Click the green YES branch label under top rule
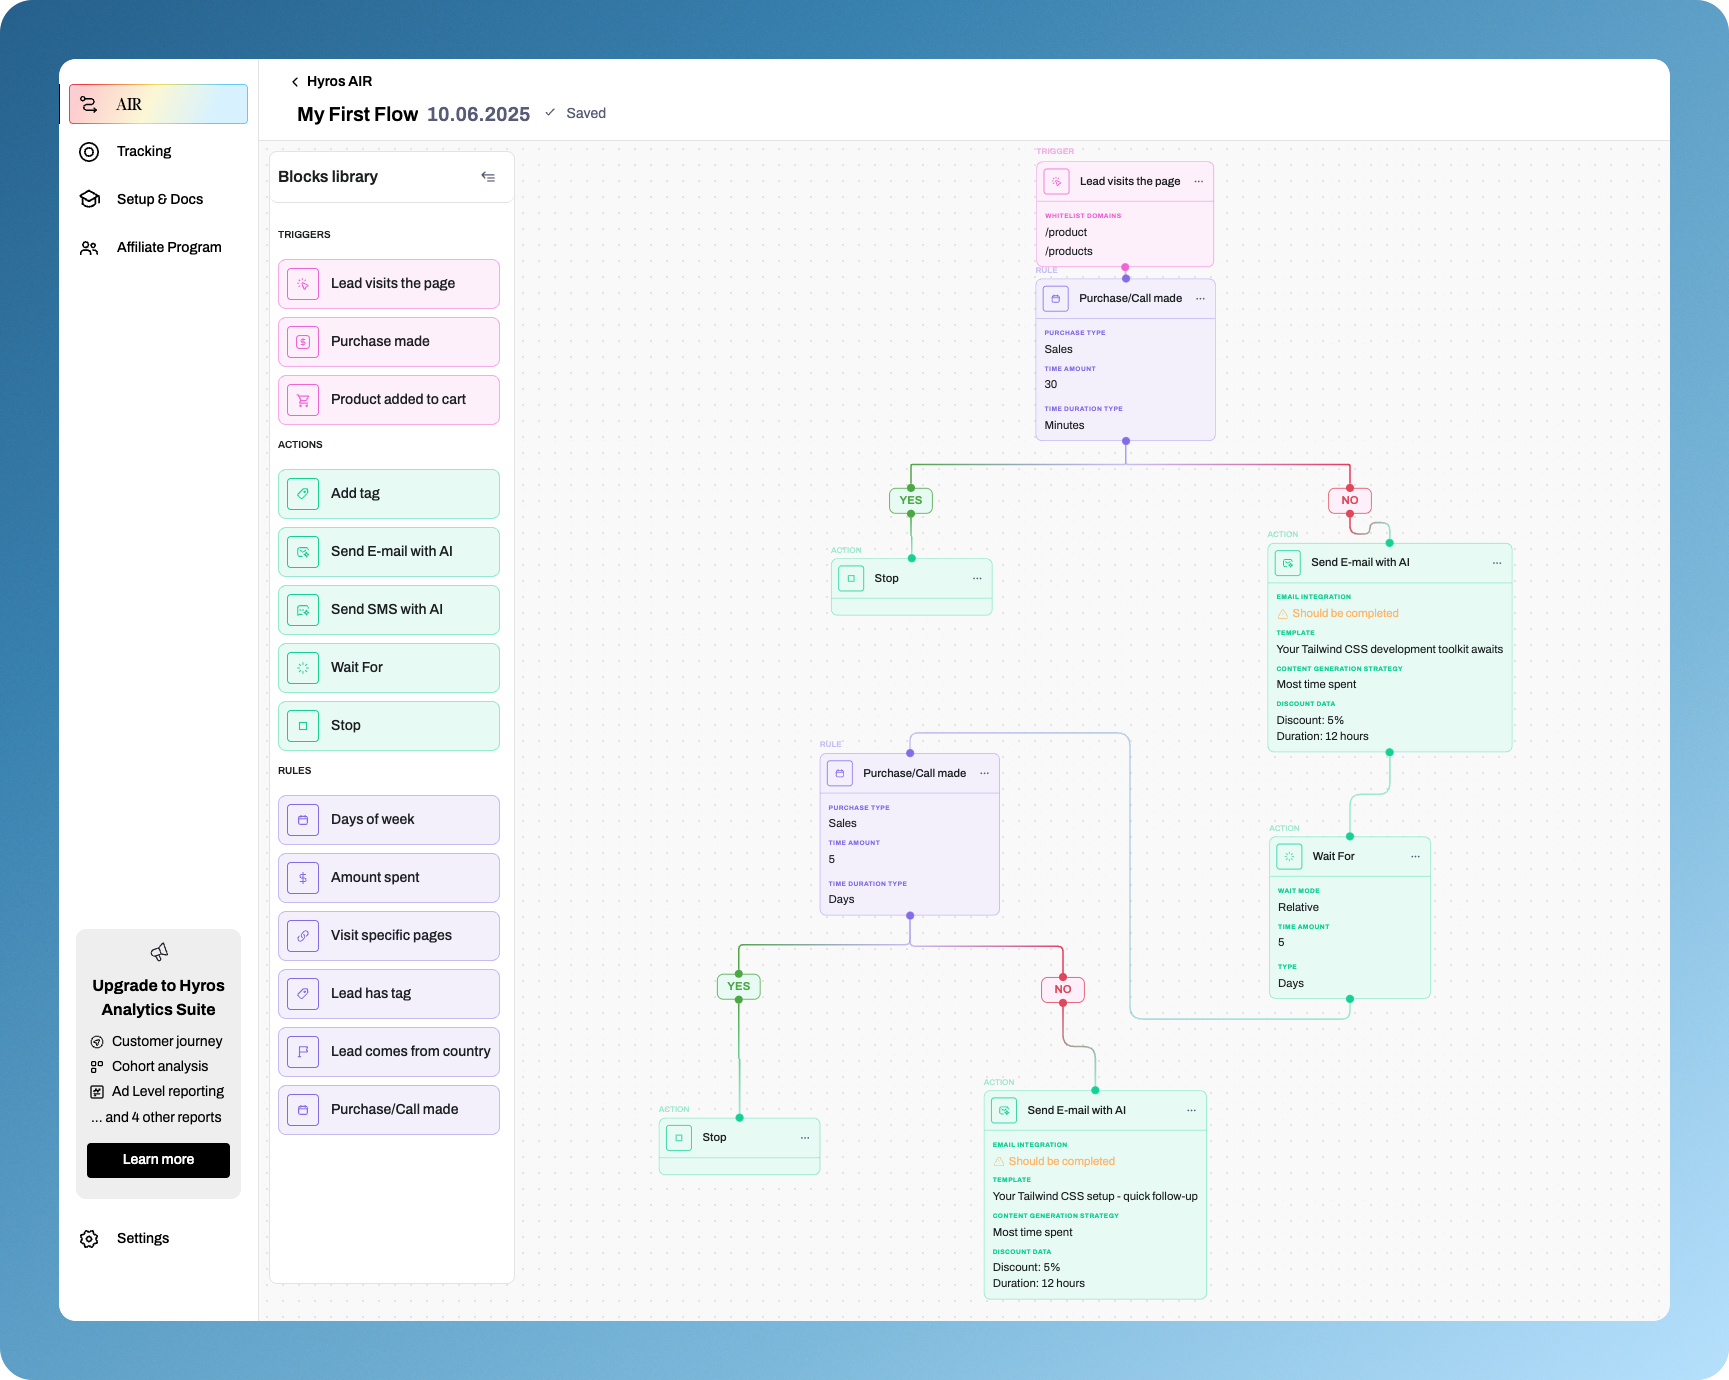 [x=910, y=500]
